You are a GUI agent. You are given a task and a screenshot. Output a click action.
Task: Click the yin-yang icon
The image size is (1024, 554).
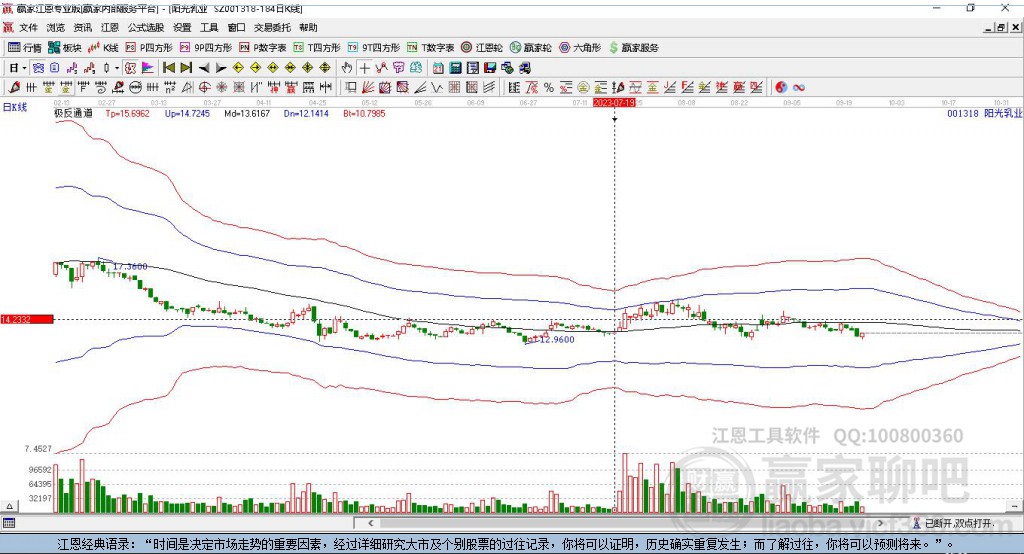[781, 87]
